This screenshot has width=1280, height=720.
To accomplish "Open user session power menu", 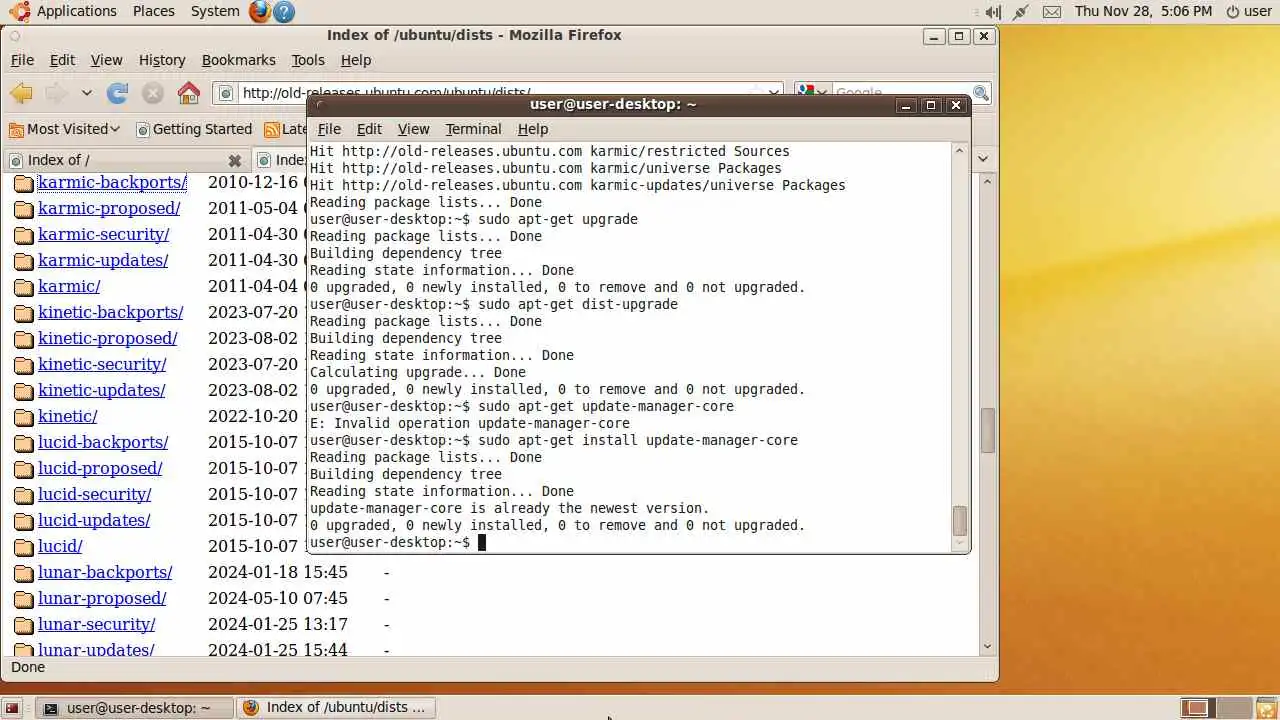I will [x=1249, y=11].
